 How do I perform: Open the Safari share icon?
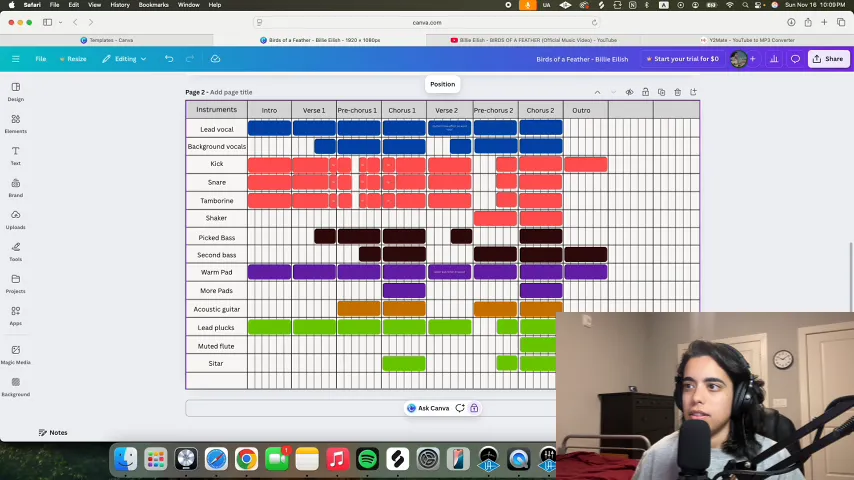pos(808,22)
